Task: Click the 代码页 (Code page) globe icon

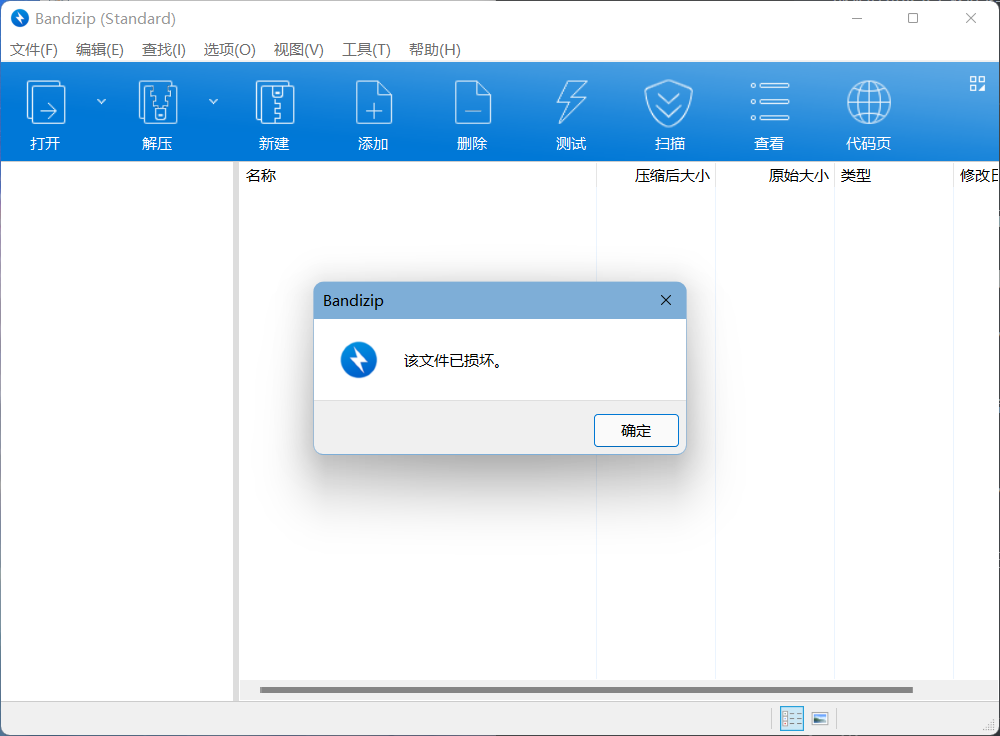Action: coord(869,102)
